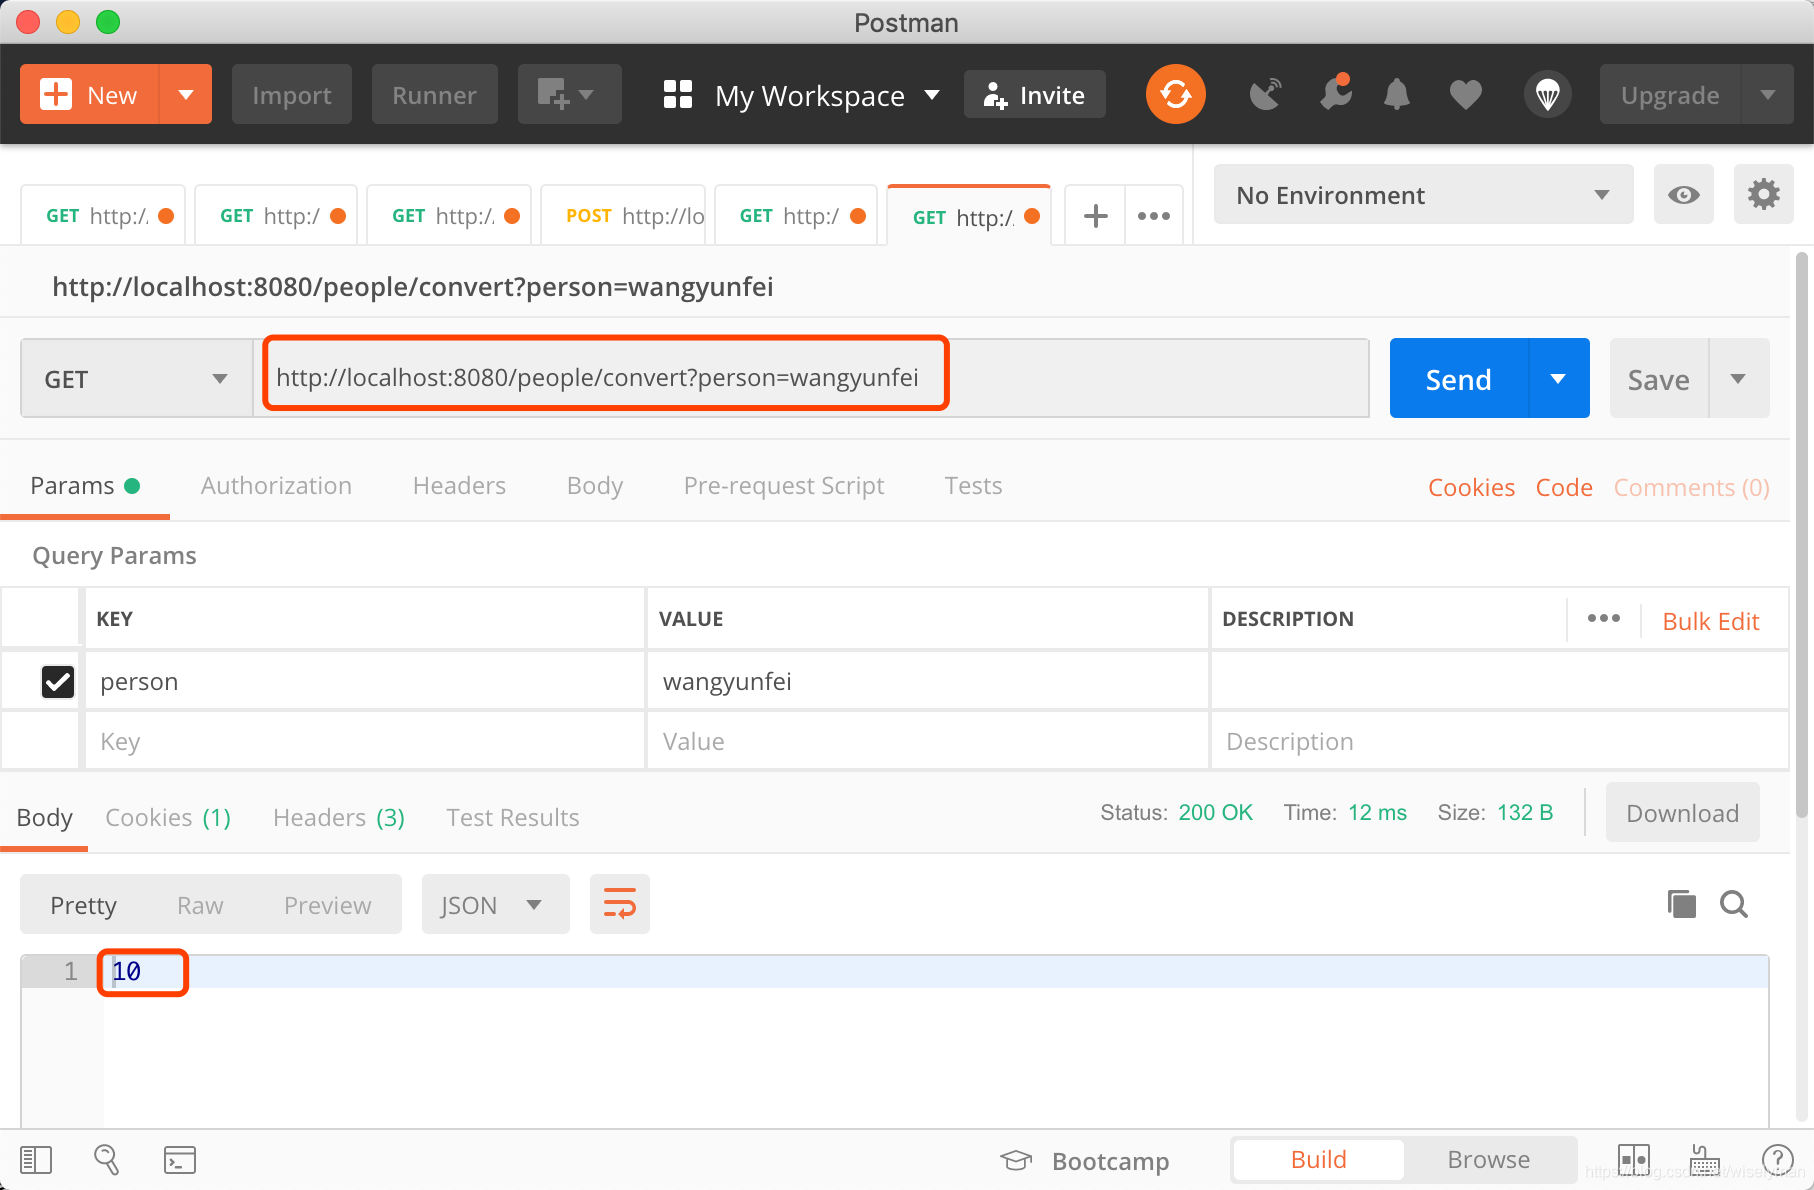
Task: Open Find and Replace in status bar
Action: click(107, 1160)
